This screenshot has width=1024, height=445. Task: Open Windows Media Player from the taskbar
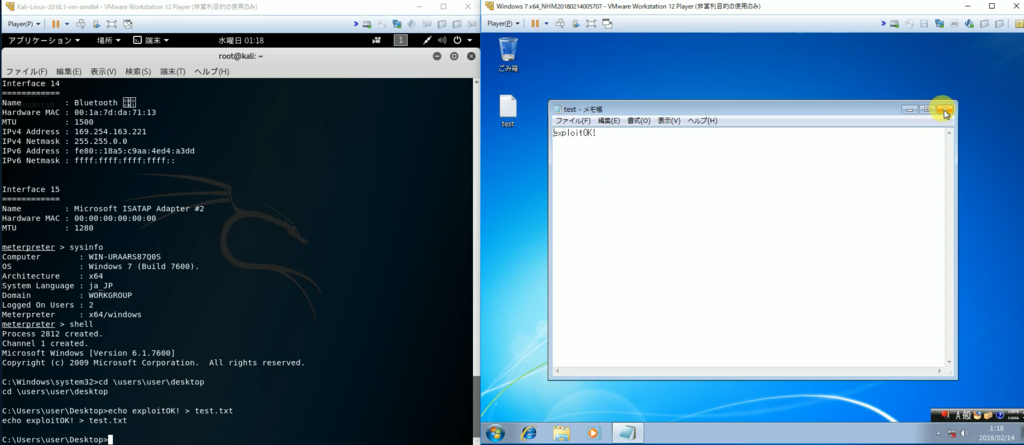594,433
